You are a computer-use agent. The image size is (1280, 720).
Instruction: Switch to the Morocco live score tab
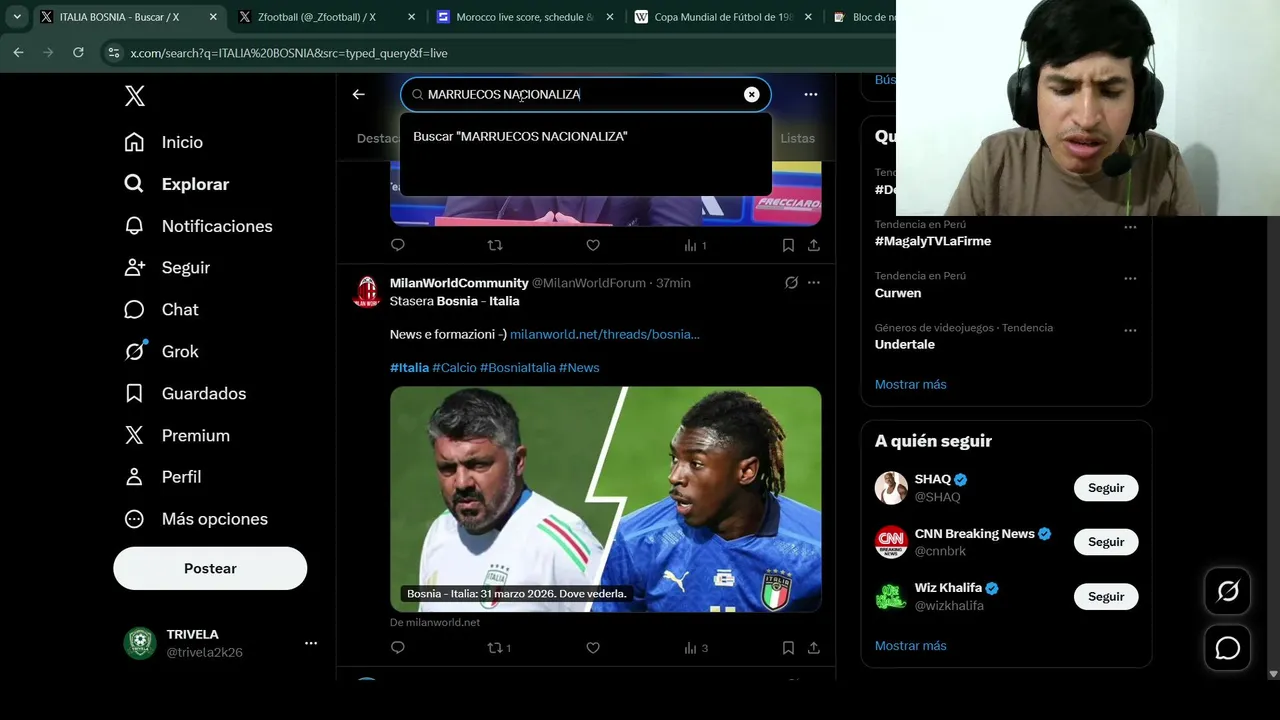524,17
